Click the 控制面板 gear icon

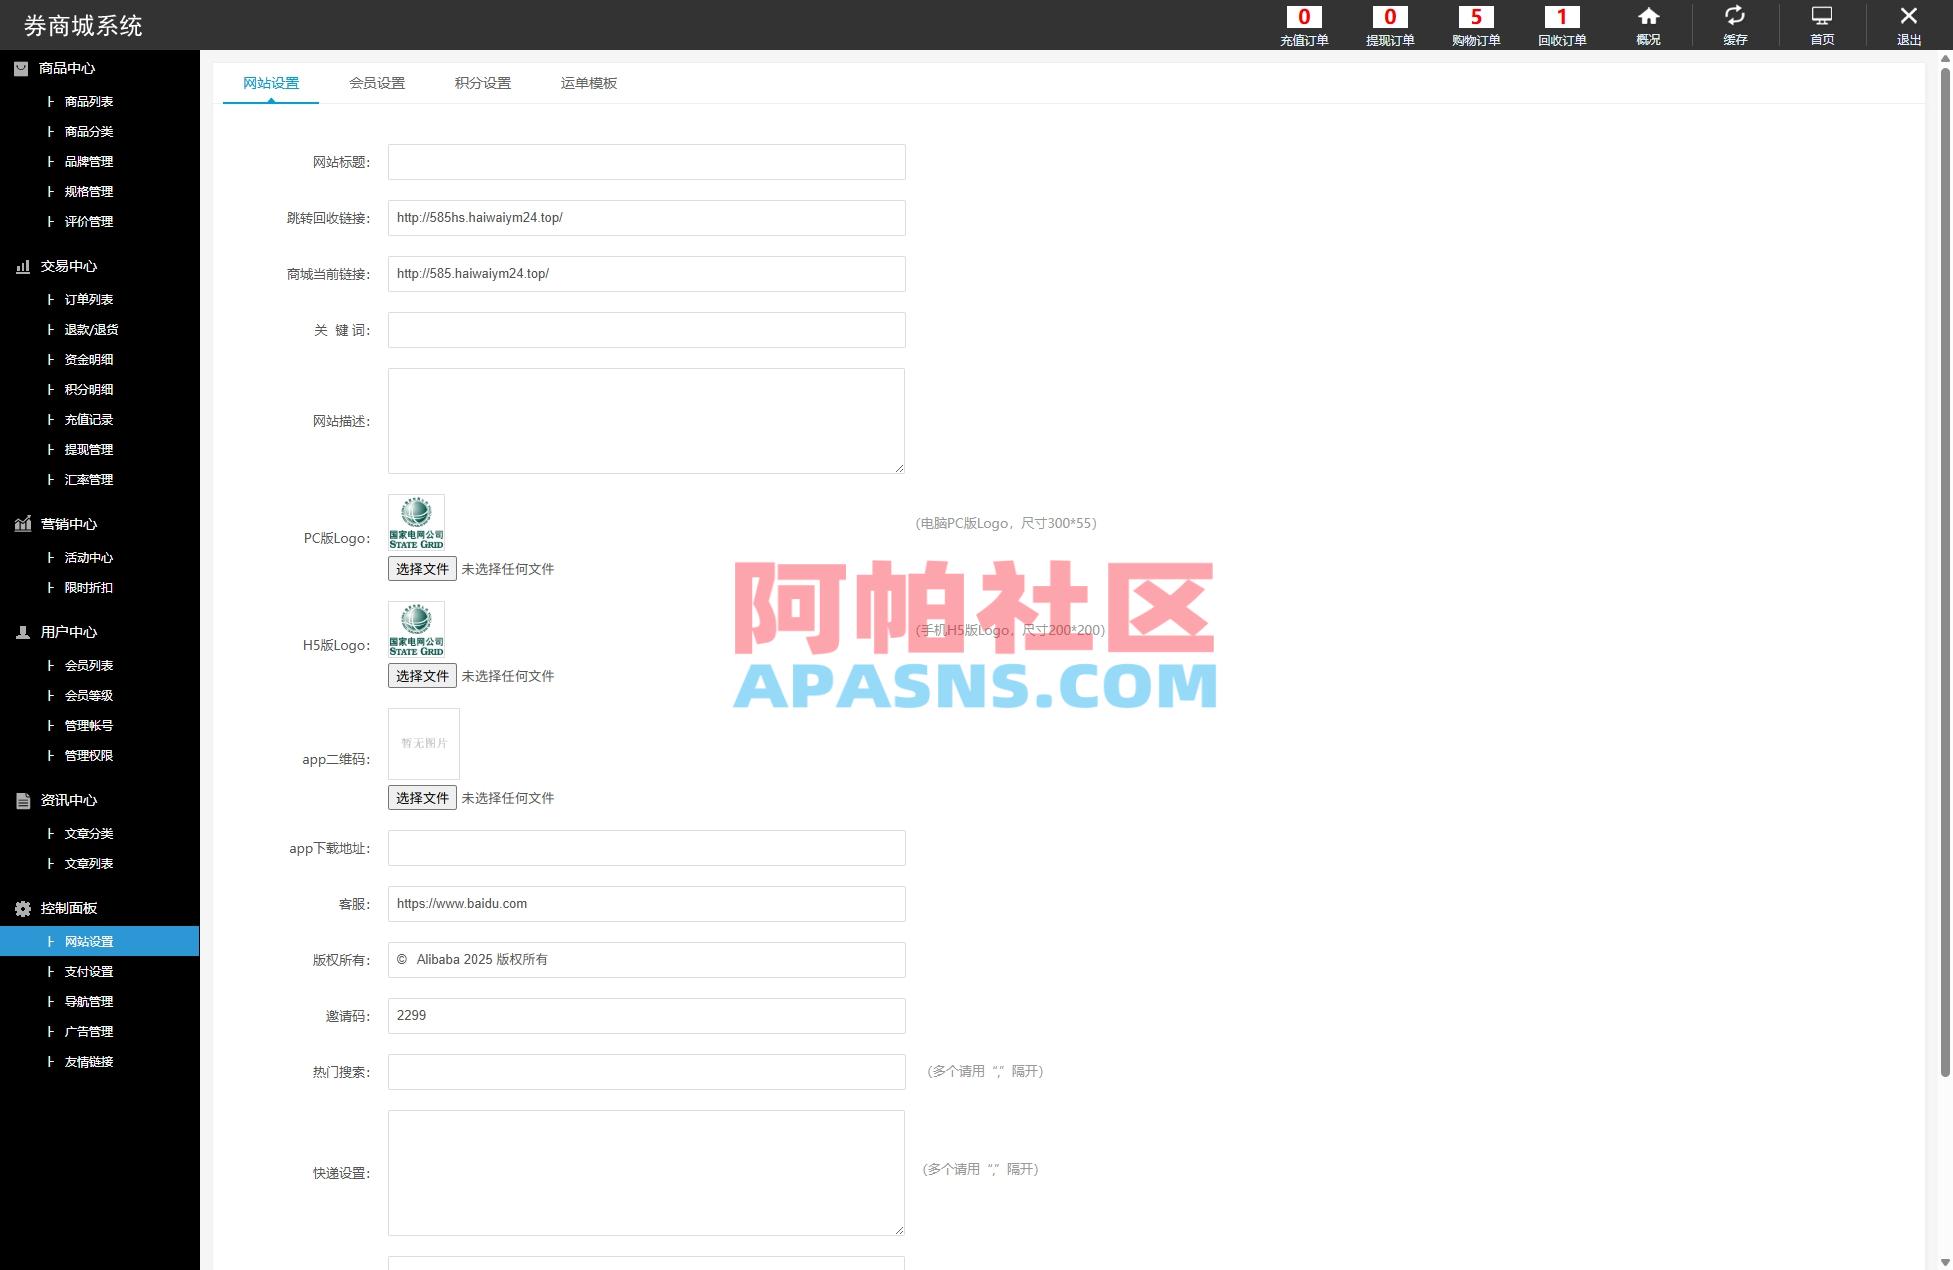click(22, 908)
